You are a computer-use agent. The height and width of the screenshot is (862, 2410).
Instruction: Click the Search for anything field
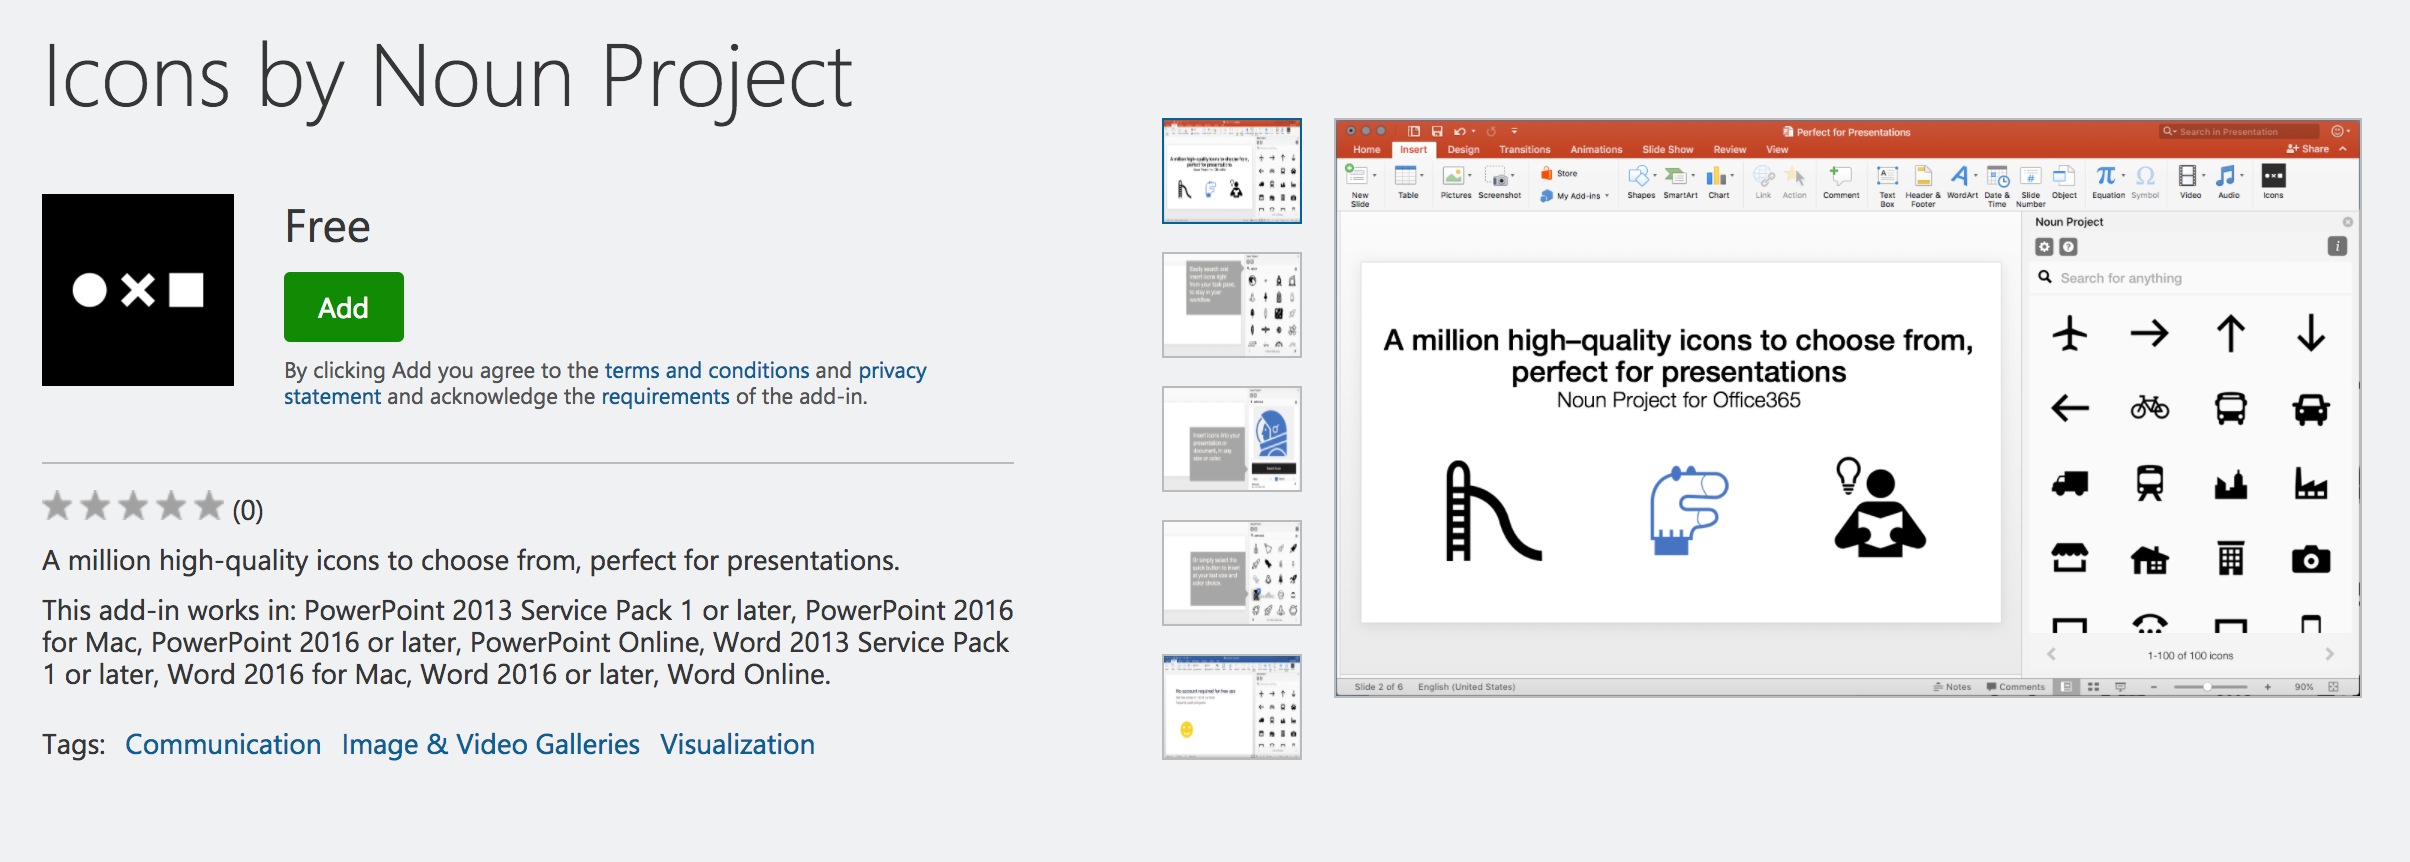[x=2190, y=278]
